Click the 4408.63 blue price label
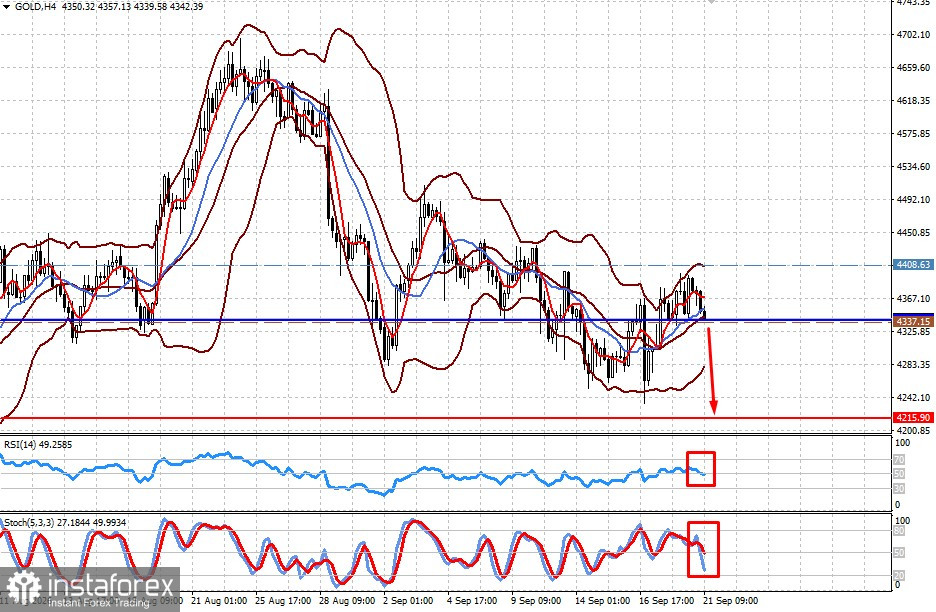Screen dimensions: 936x612 (x=913, y=265)
